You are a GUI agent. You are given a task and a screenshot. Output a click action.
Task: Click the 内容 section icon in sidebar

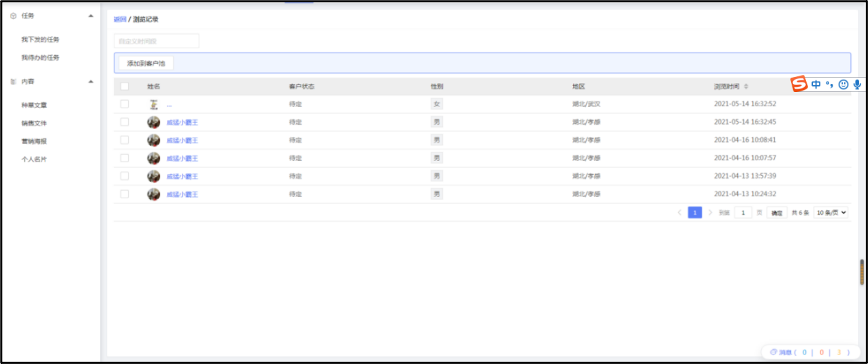[x=13, y=81]
